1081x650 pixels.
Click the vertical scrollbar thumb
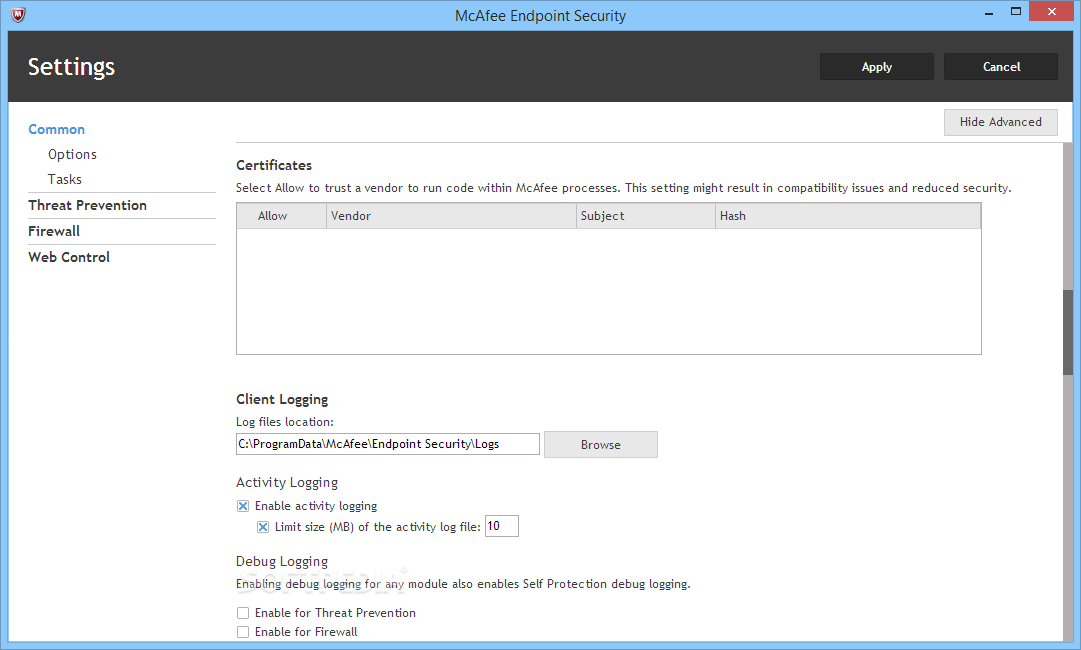tap(1068, 332)
